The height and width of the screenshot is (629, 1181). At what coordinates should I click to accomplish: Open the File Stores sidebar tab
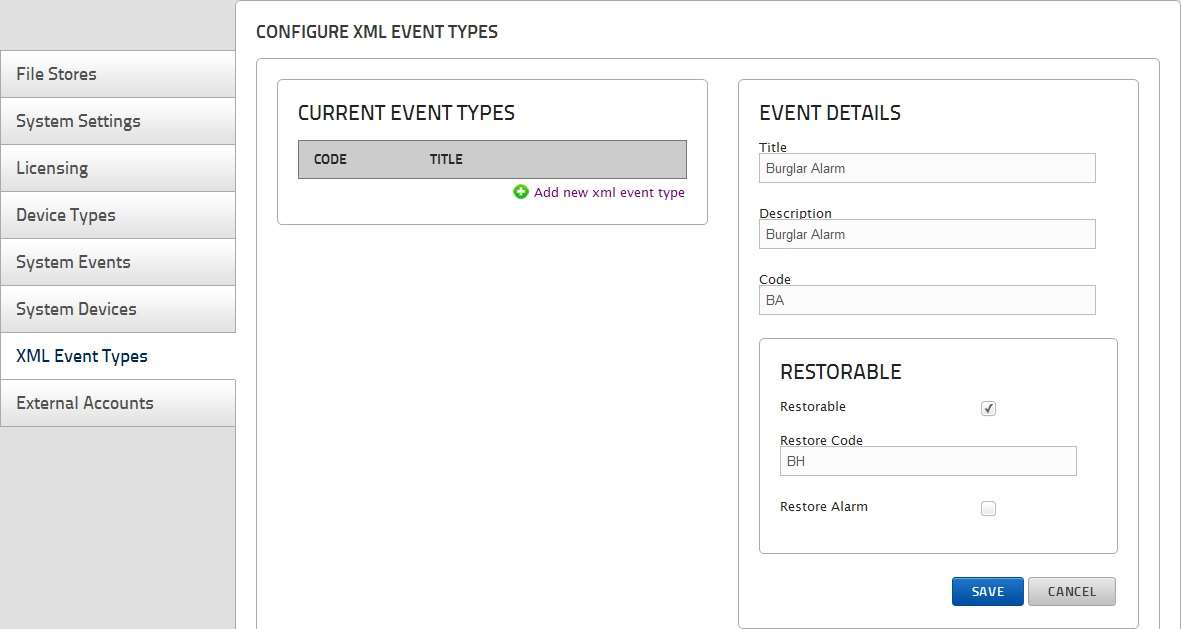point(117,74)
